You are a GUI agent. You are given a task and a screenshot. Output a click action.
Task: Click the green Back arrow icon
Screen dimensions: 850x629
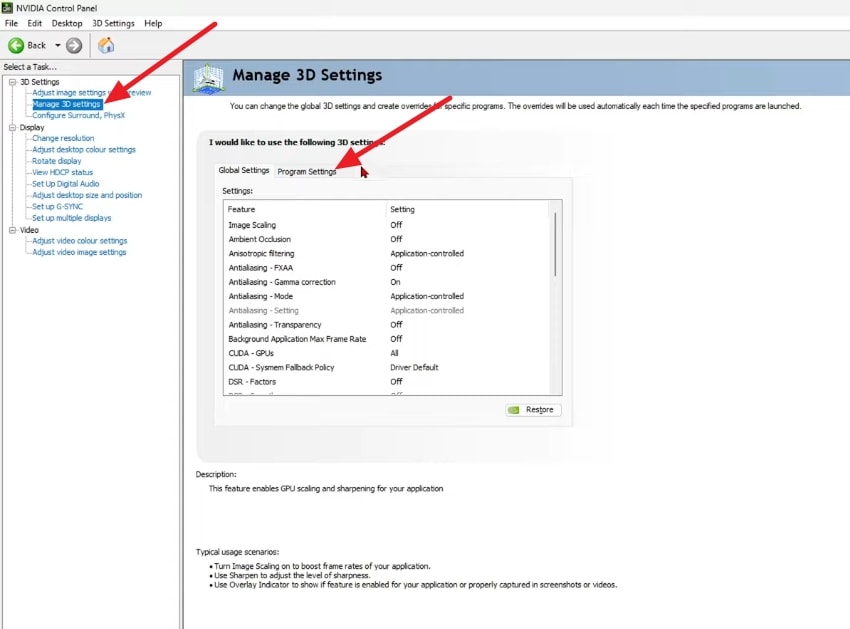click(16, 46)
